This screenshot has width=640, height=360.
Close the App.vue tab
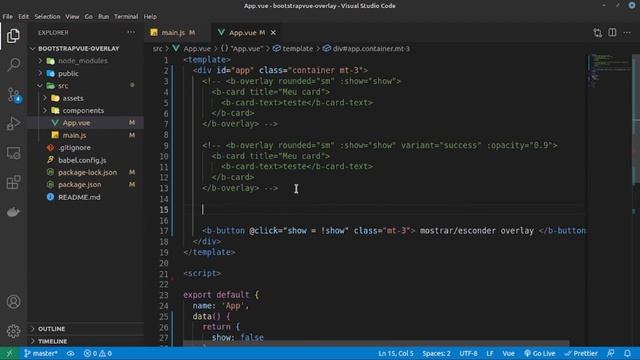pyautogui.click(x=273, y=33)
